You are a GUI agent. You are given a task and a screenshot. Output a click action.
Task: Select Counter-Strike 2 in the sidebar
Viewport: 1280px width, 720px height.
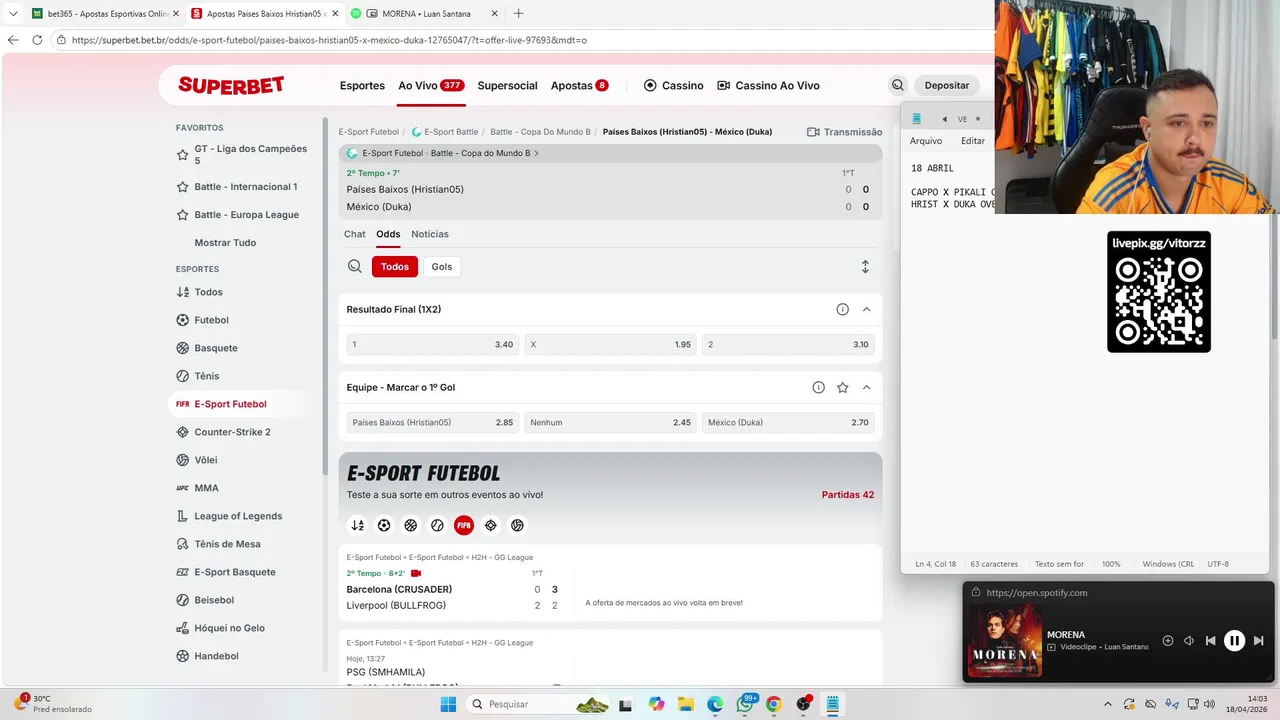tap(232, 432)
